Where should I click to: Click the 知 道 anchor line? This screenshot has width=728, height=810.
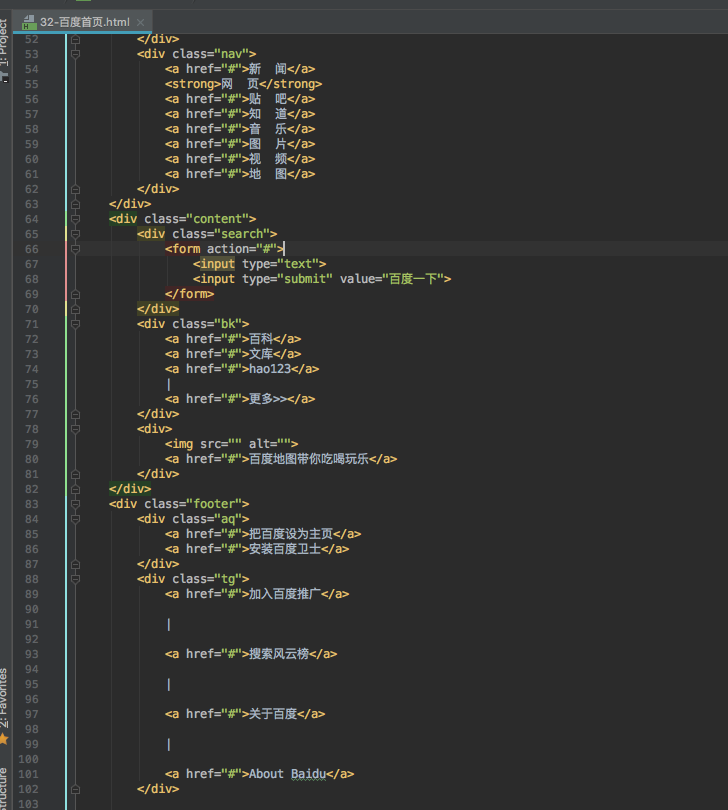coord(240,114)
